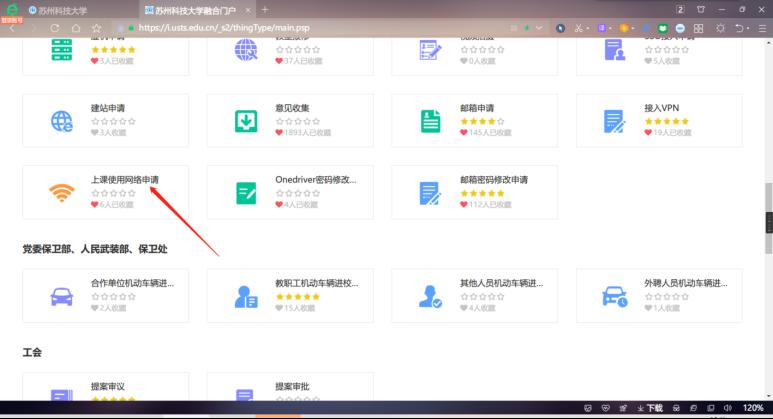Toggle the favorite heart under 意见收集
This screenshot has height=419, width=773.
279,132
